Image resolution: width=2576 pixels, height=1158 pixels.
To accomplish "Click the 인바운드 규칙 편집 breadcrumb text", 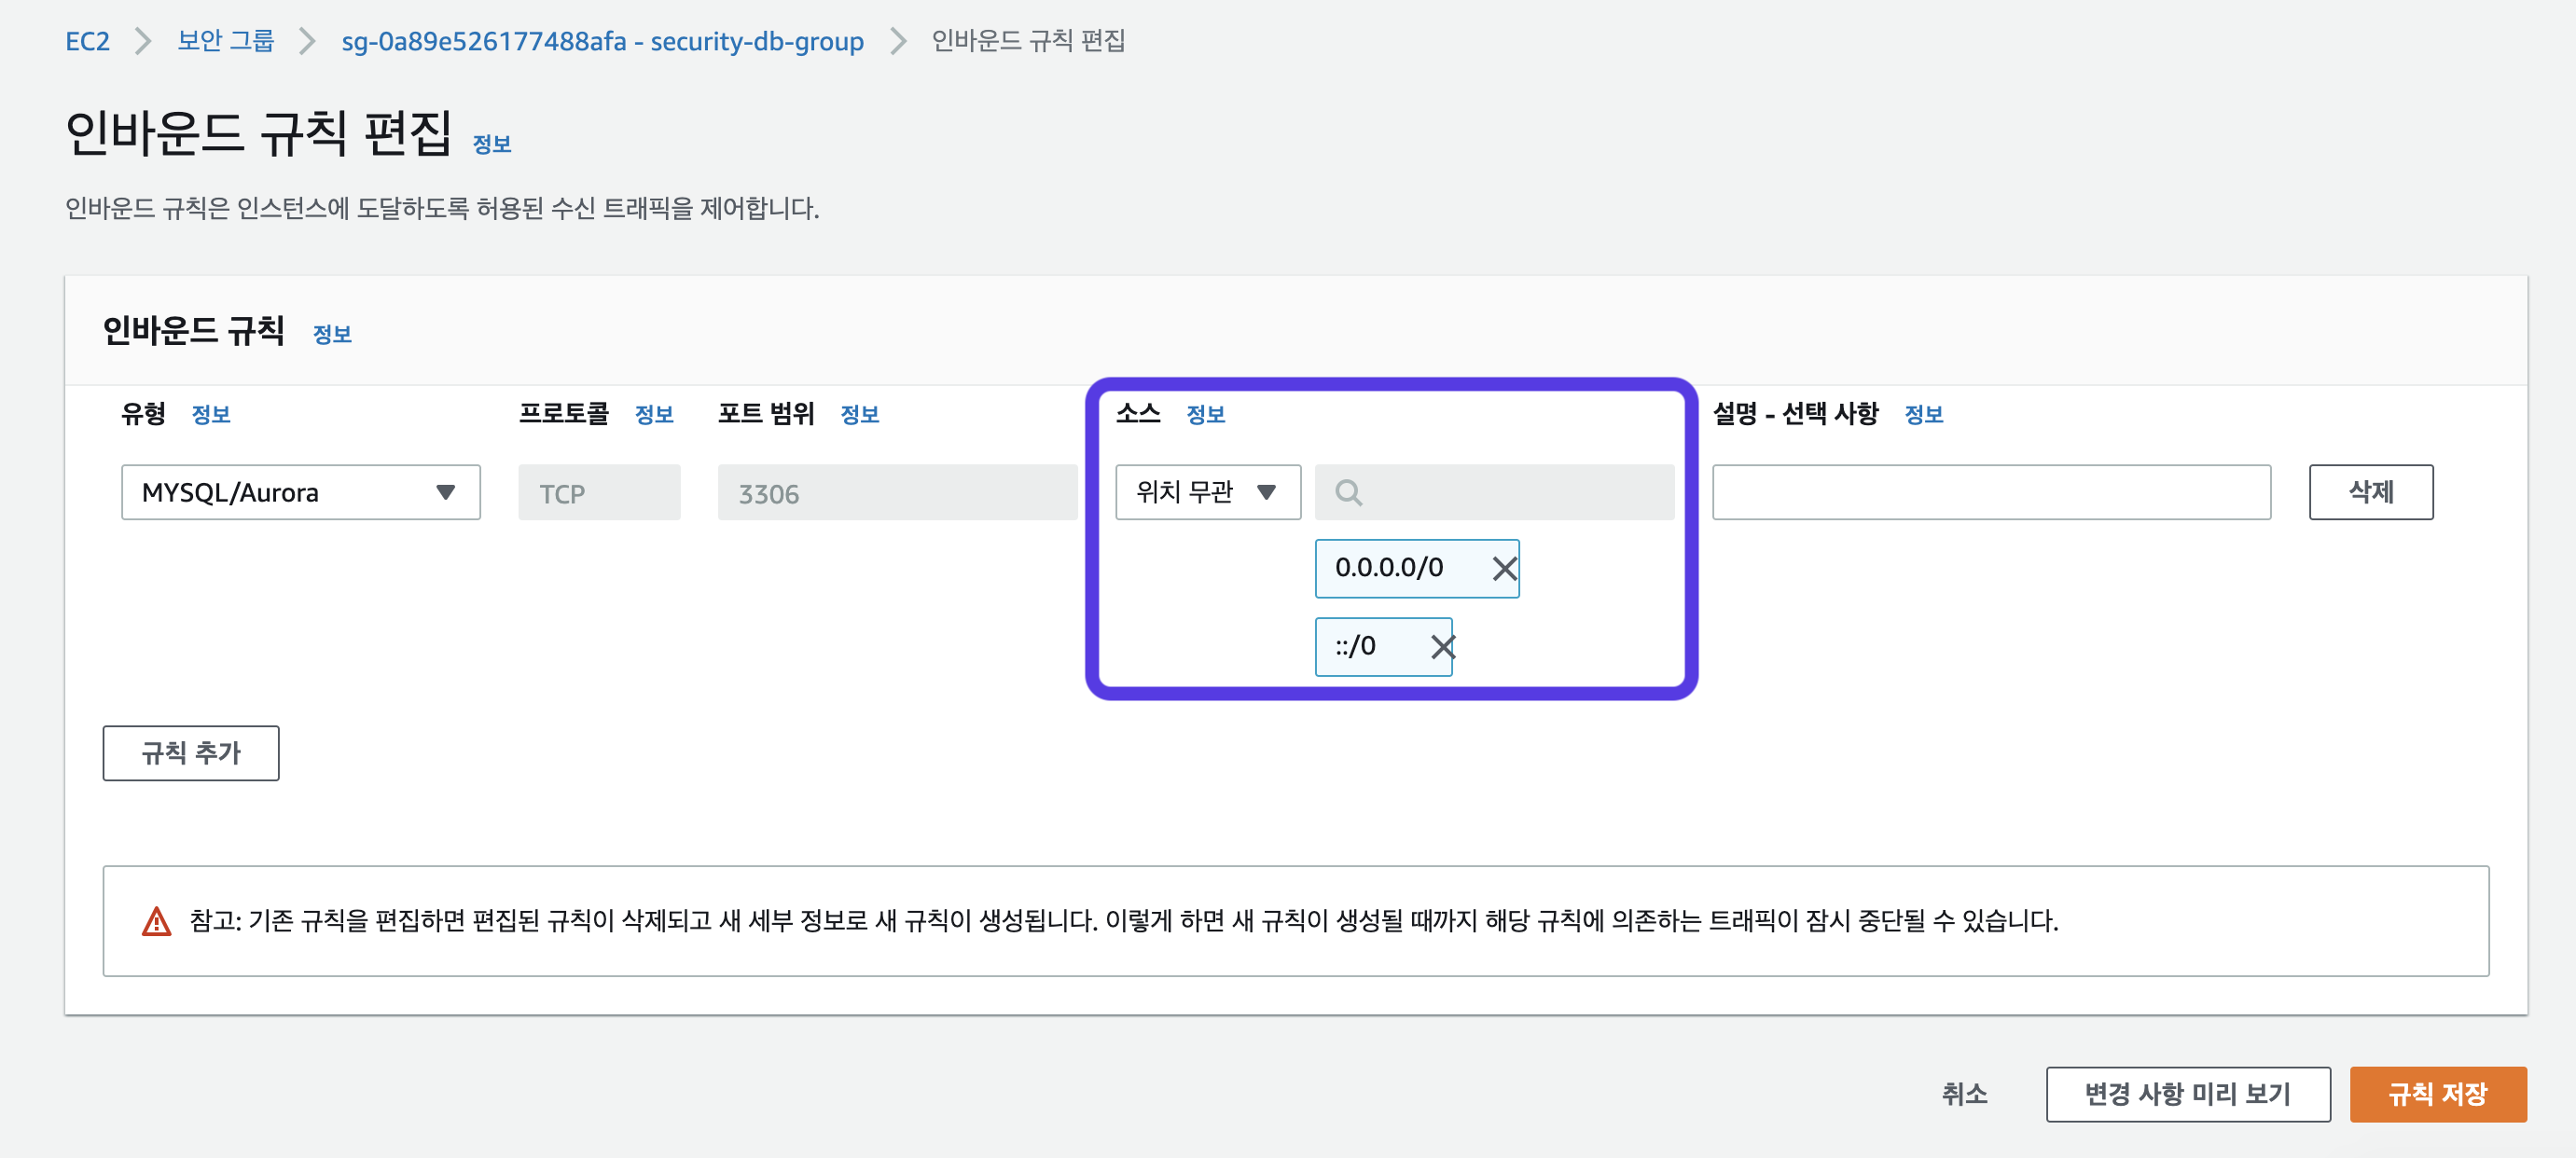I will click(x=1028, y=41).
